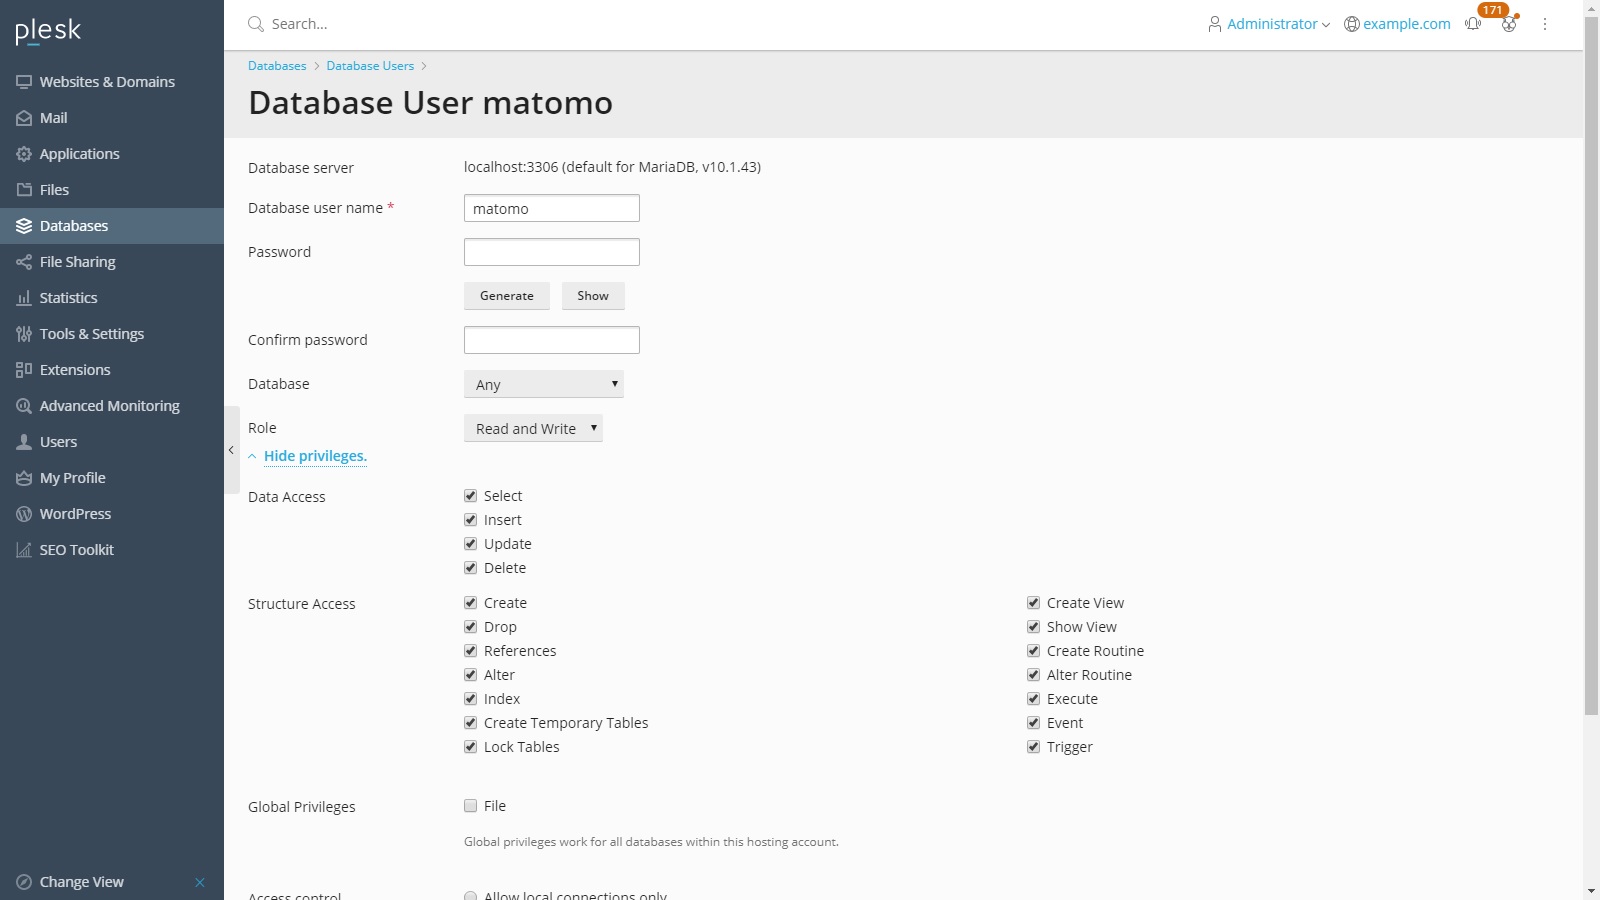Click the Hide privileges link

315,456
